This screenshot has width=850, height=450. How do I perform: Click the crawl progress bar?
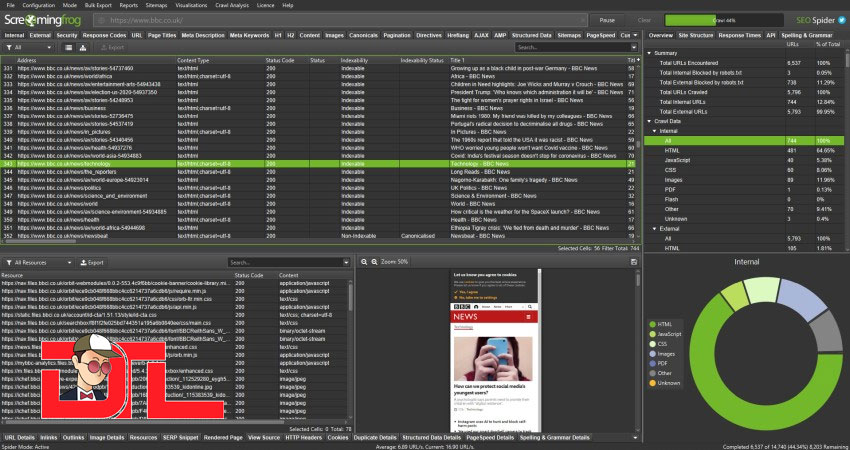point(724,21)
